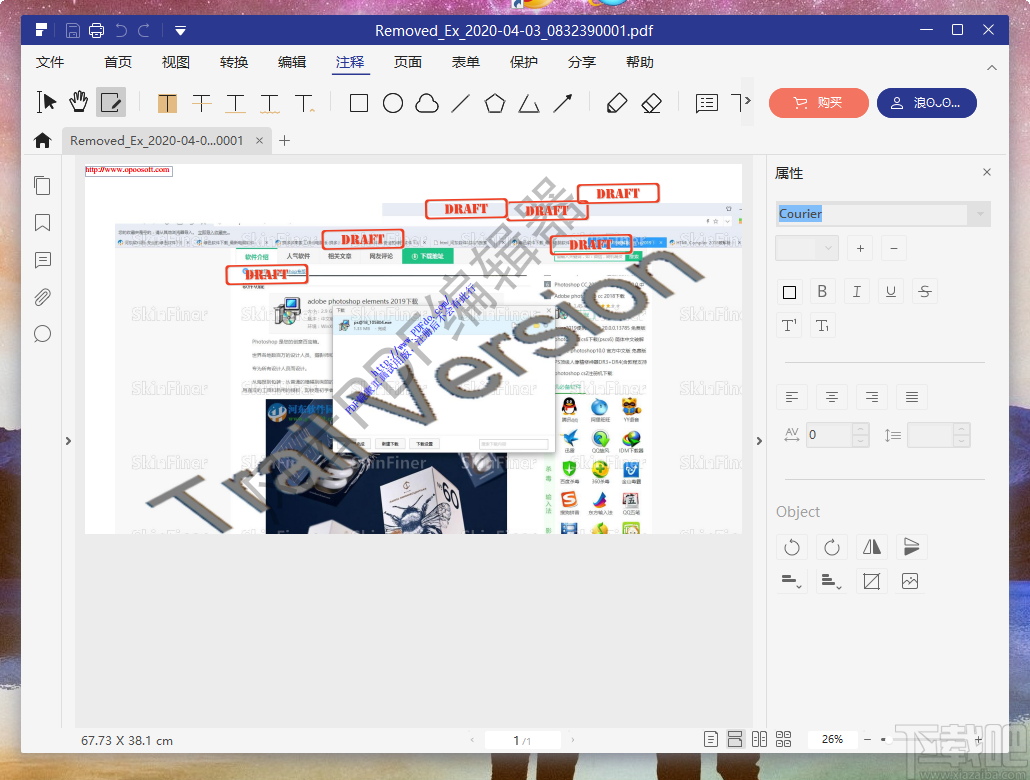Viewport: 1030px width, 780px height.
Task: Collapse the ribbon toolbar
Action: pyautogui.click(x=992, y=67)
